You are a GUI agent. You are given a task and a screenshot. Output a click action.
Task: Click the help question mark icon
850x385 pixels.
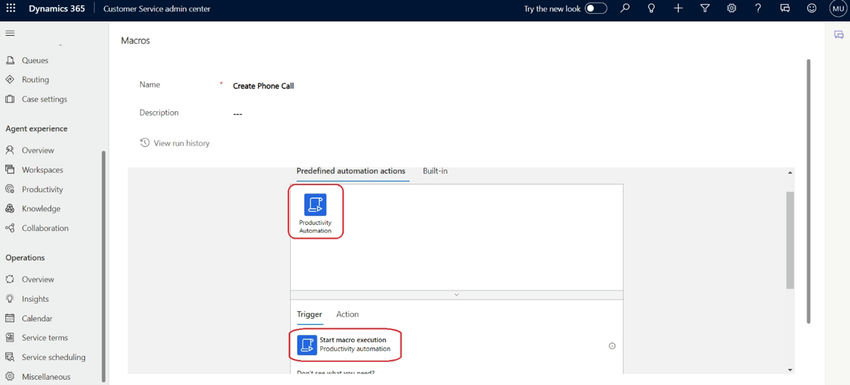(758, 9)
